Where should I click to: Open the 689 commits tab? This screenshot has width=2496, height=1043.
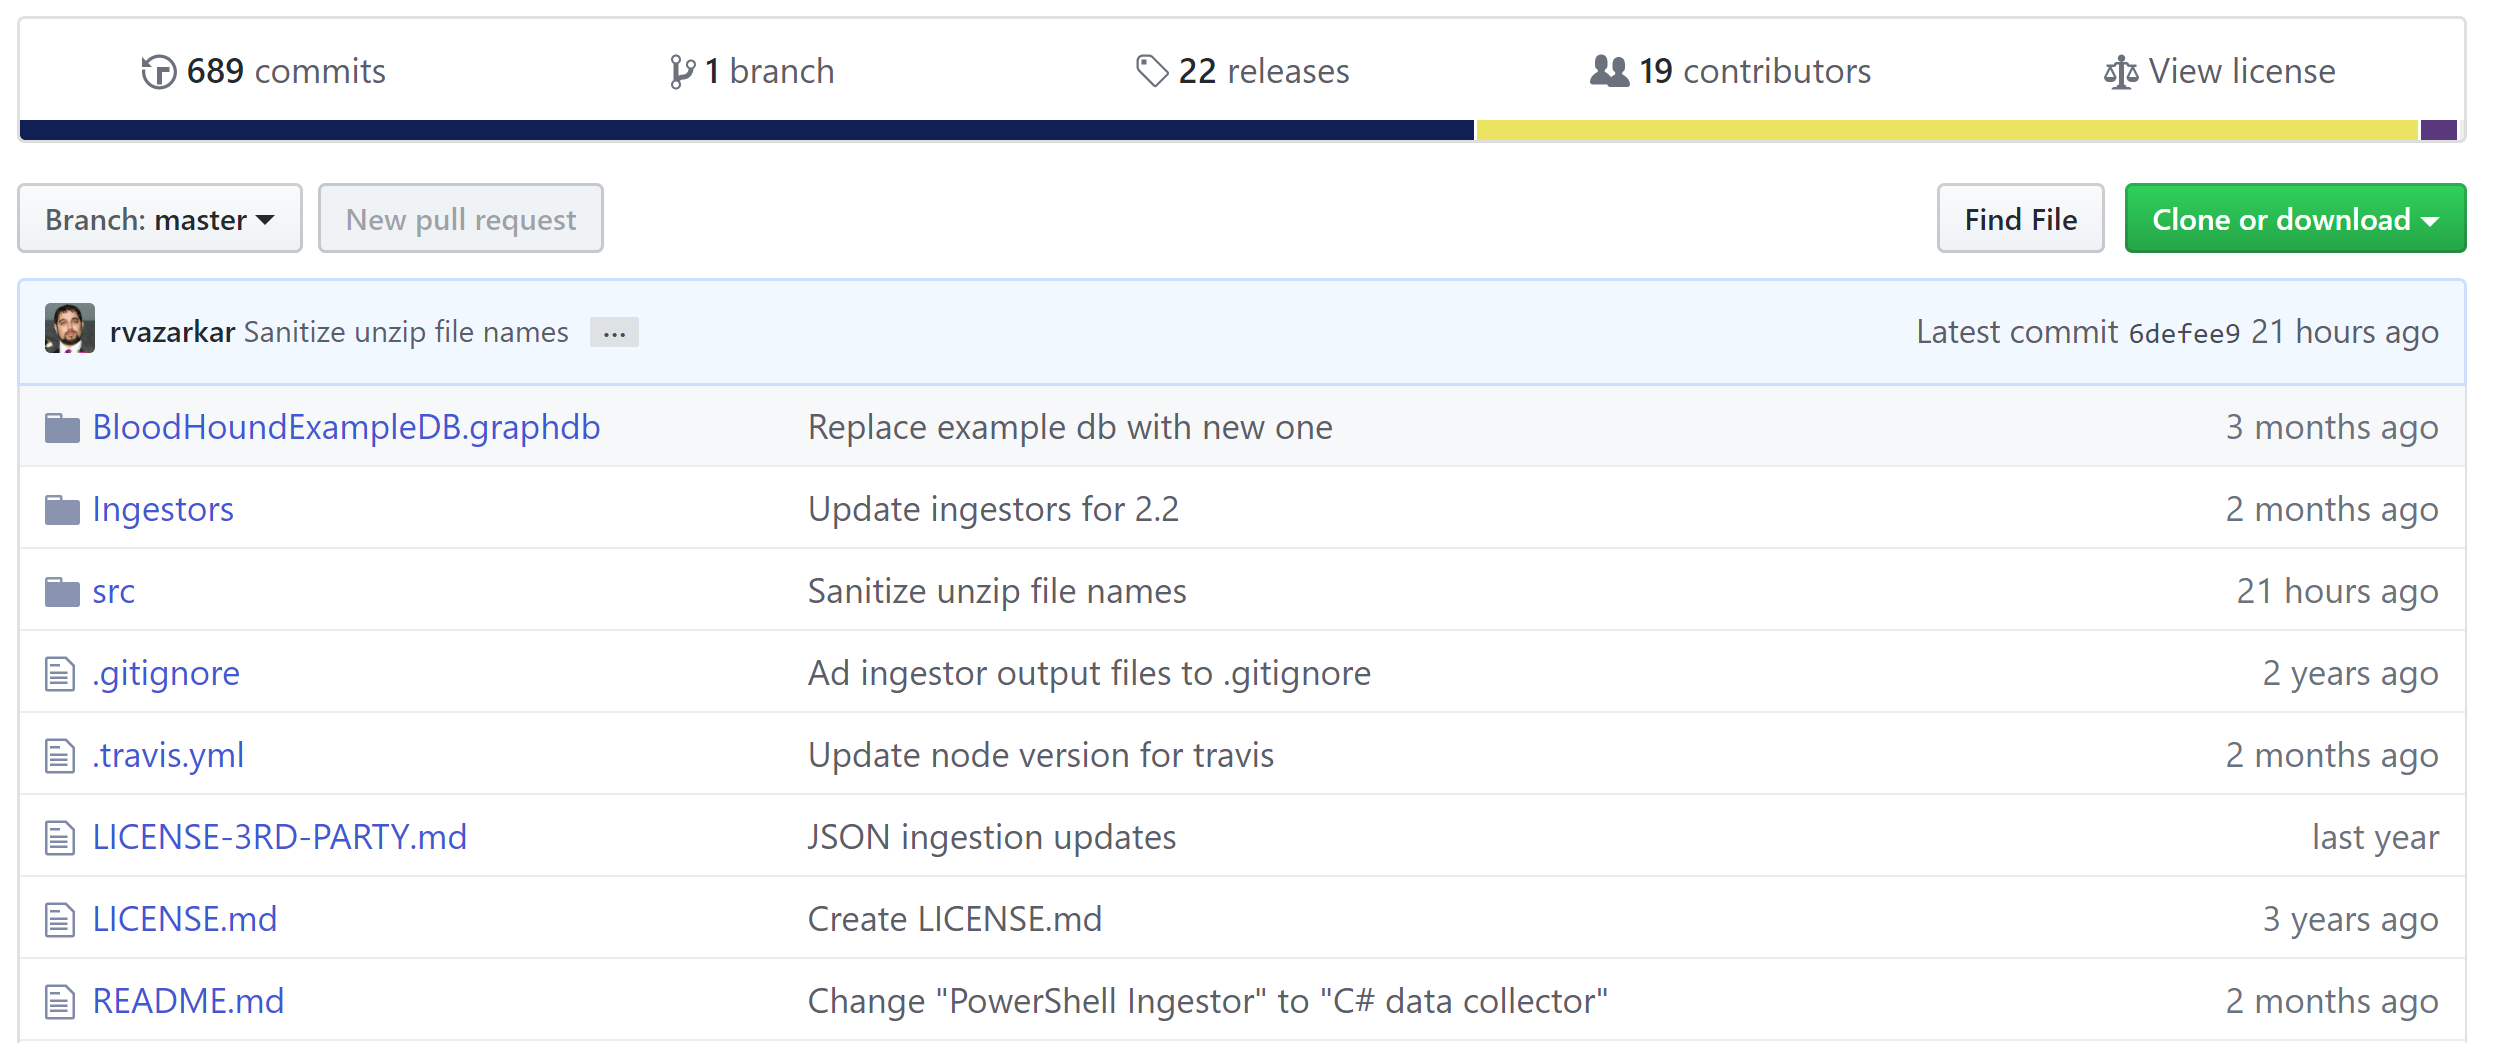pos(264,71)
